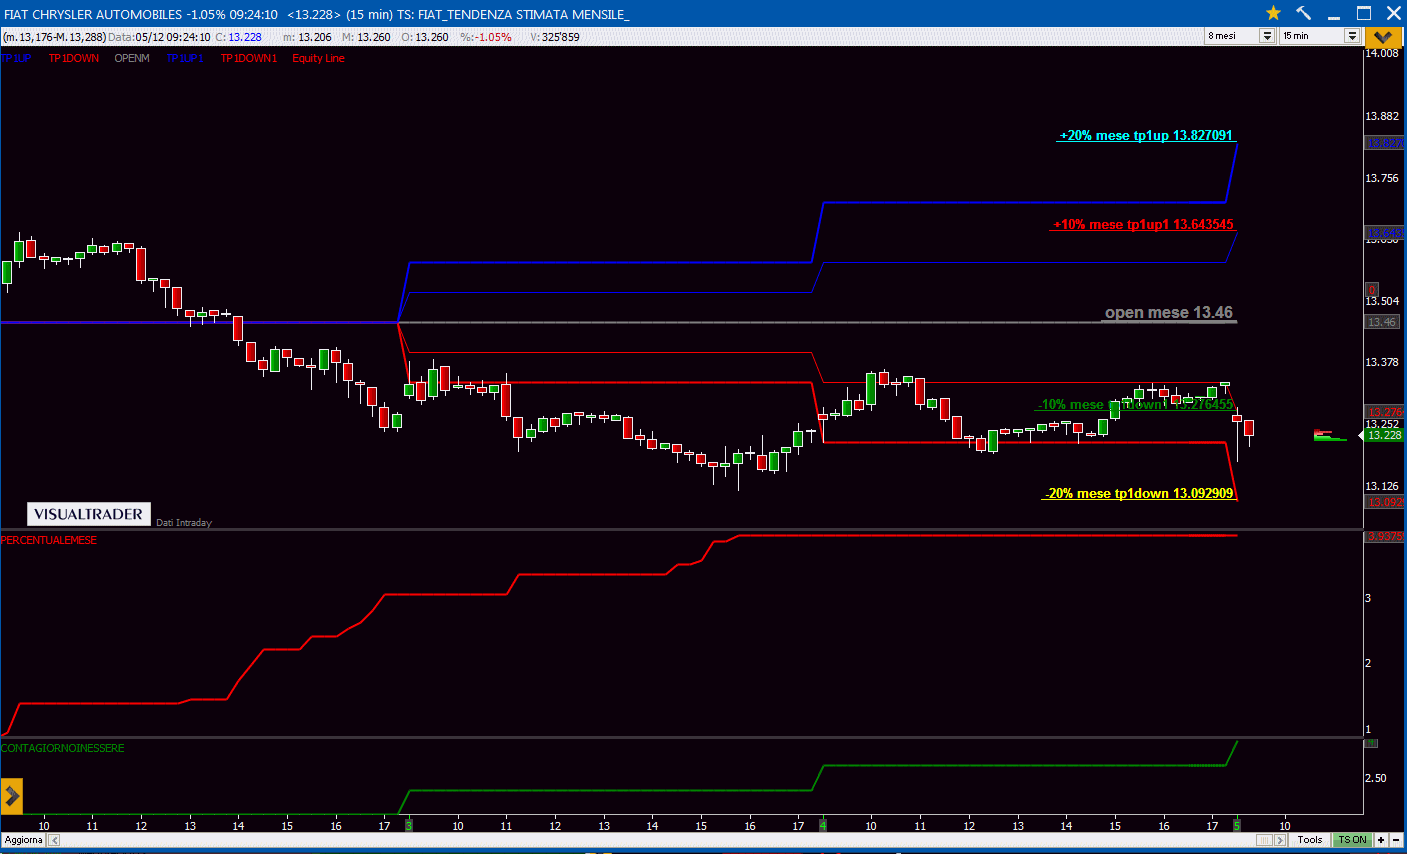Click the yellow favorites star icon
The image size is (1407, 854).
(1273, 13)
